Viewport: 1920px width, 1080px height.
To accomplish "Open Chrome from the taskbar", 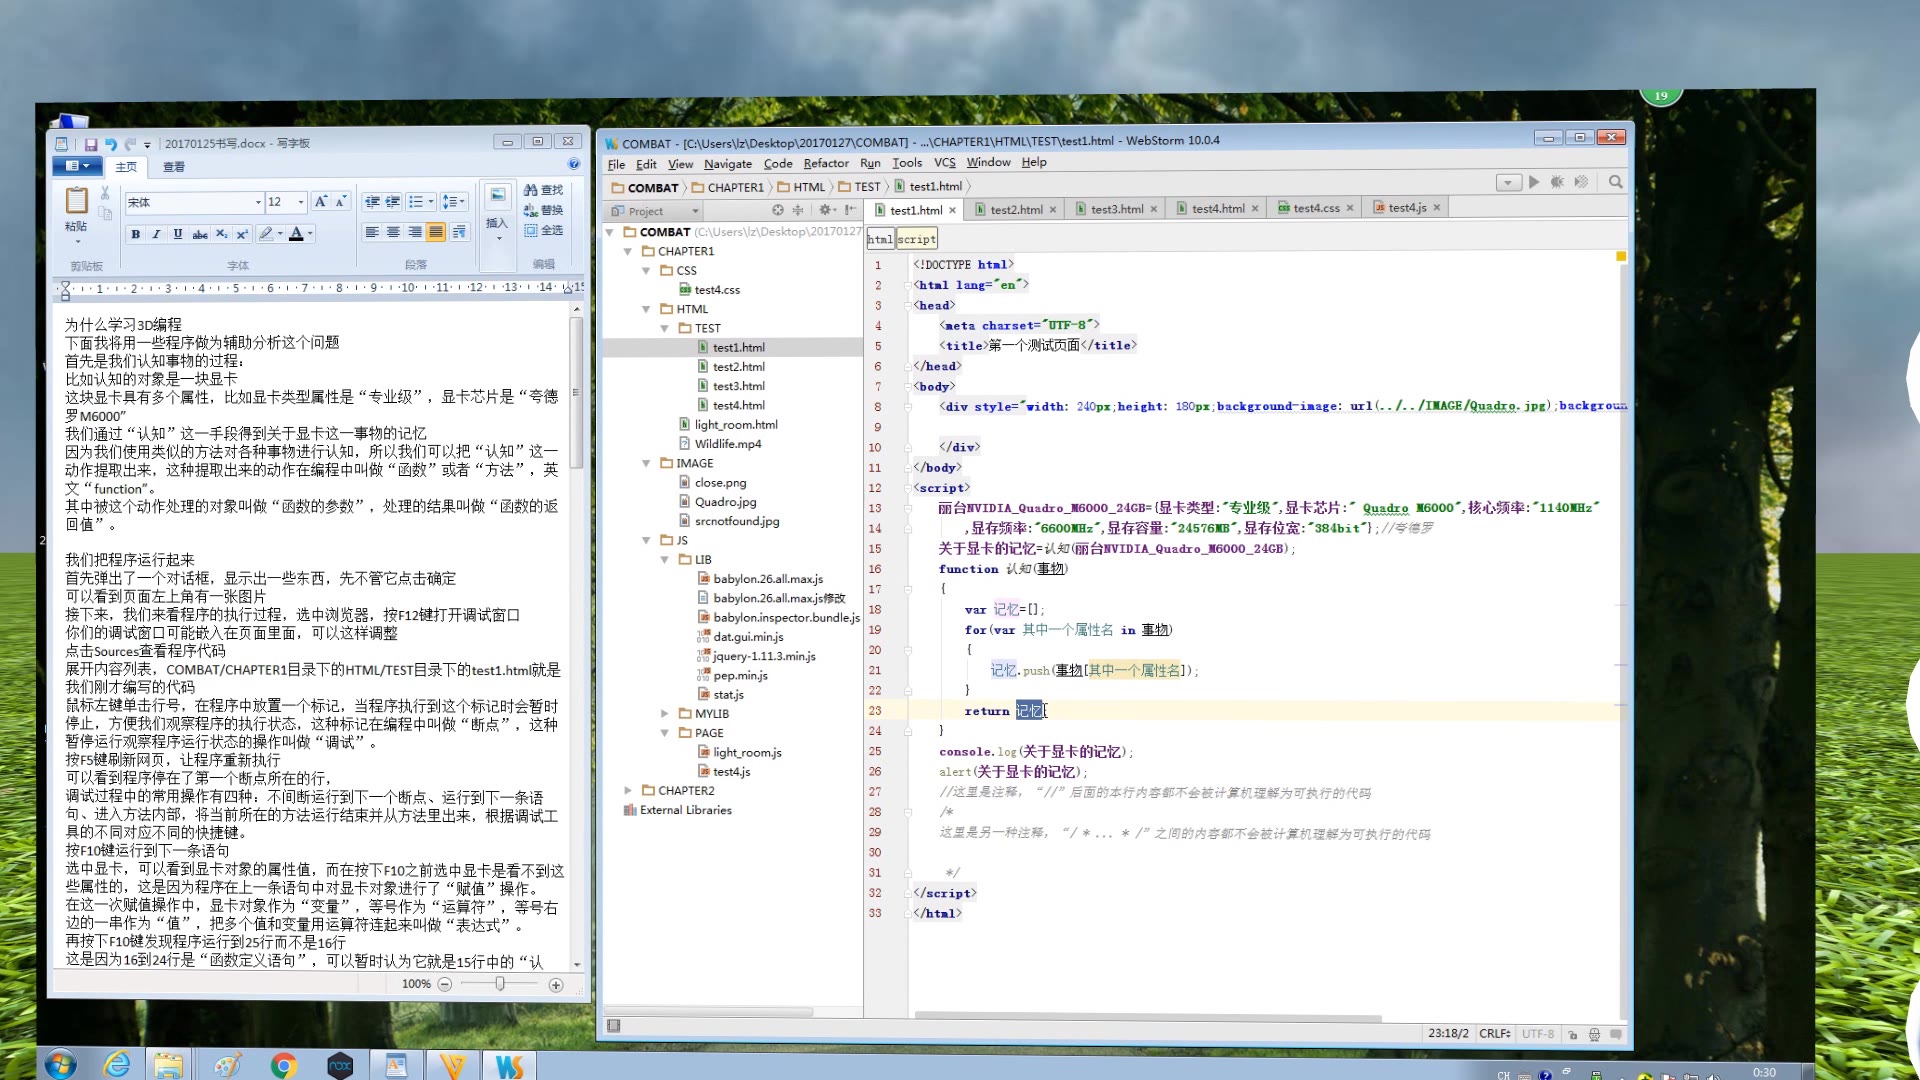I will click(283, 1066).
